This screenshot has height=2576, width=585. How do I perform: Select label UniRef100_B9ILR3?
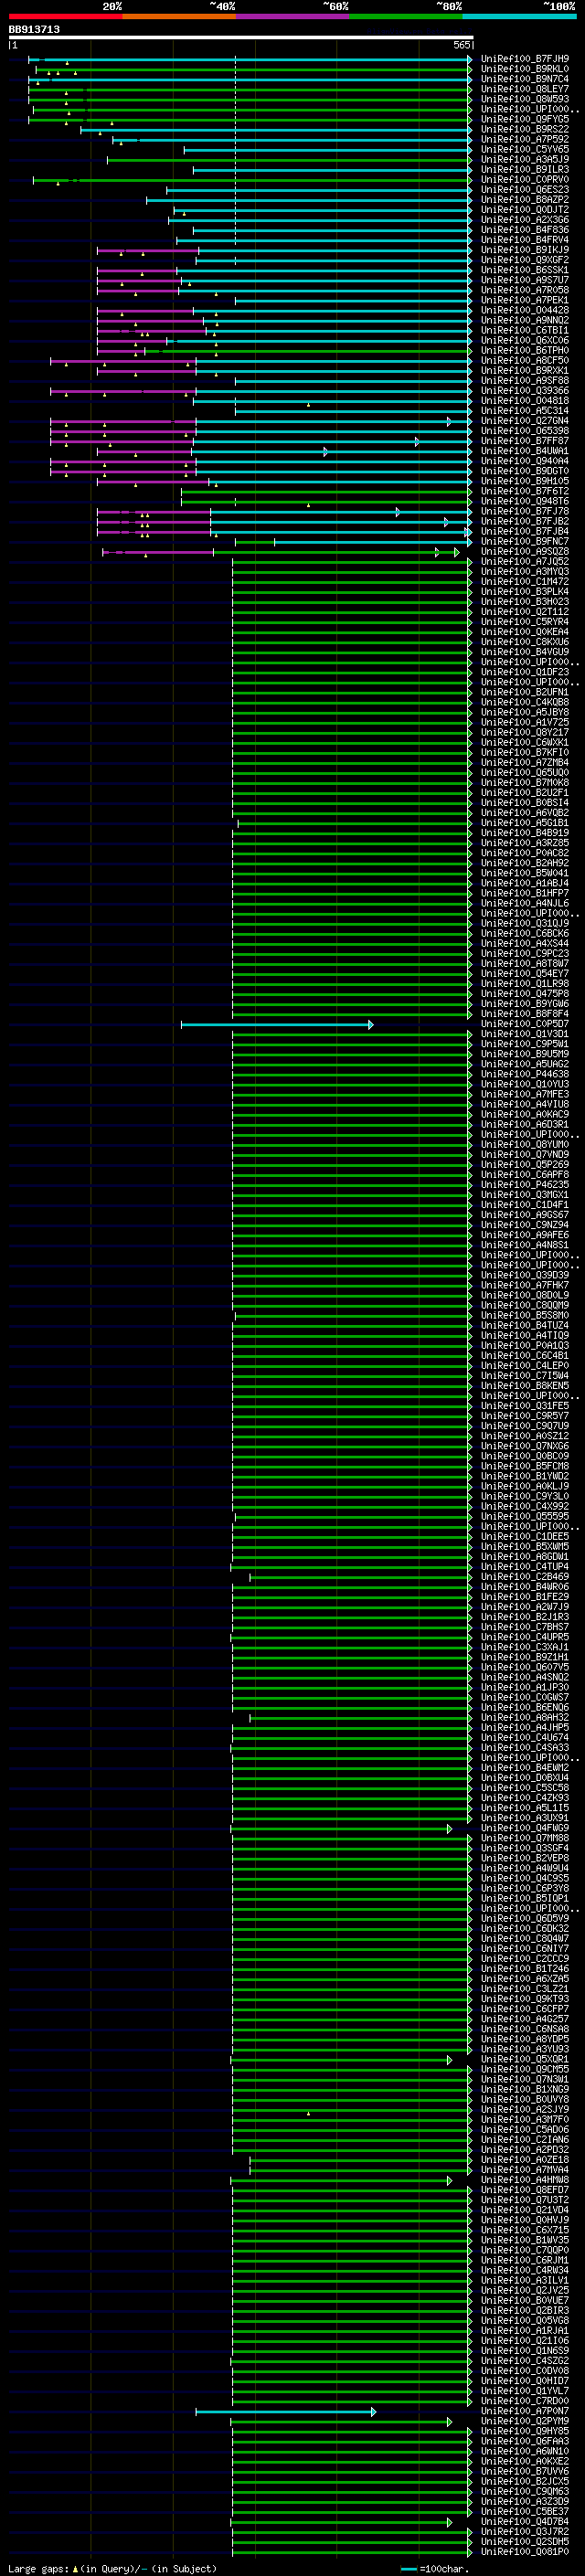[525, 170]
